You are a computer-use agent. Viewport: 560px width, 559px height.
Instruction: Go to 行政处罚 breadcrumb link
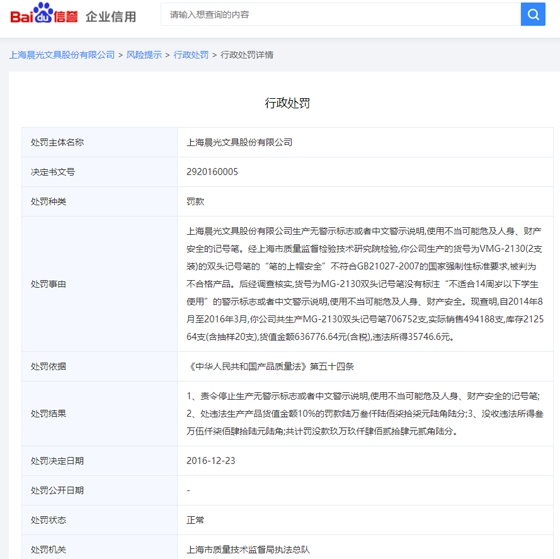[191, 55]
